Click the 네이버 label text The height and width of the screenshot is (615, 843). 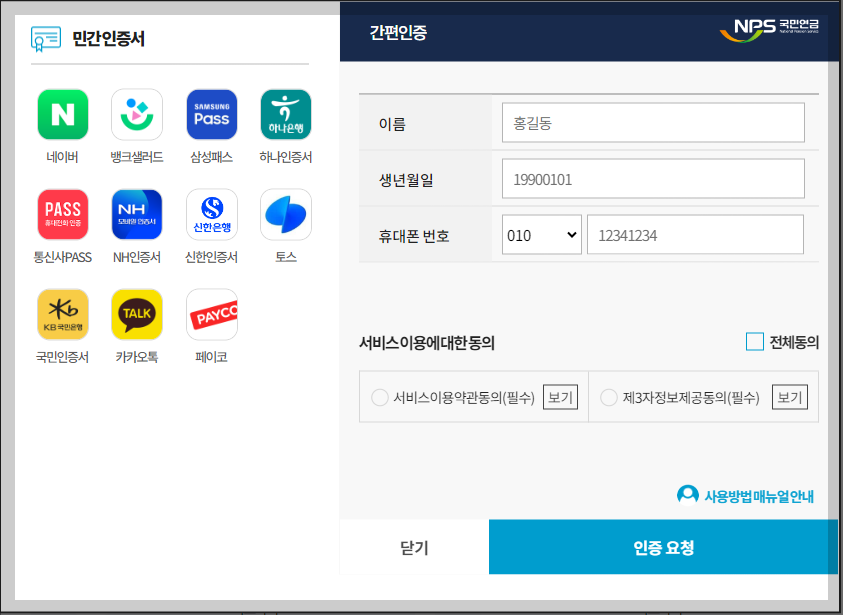(x=62, y=158)
